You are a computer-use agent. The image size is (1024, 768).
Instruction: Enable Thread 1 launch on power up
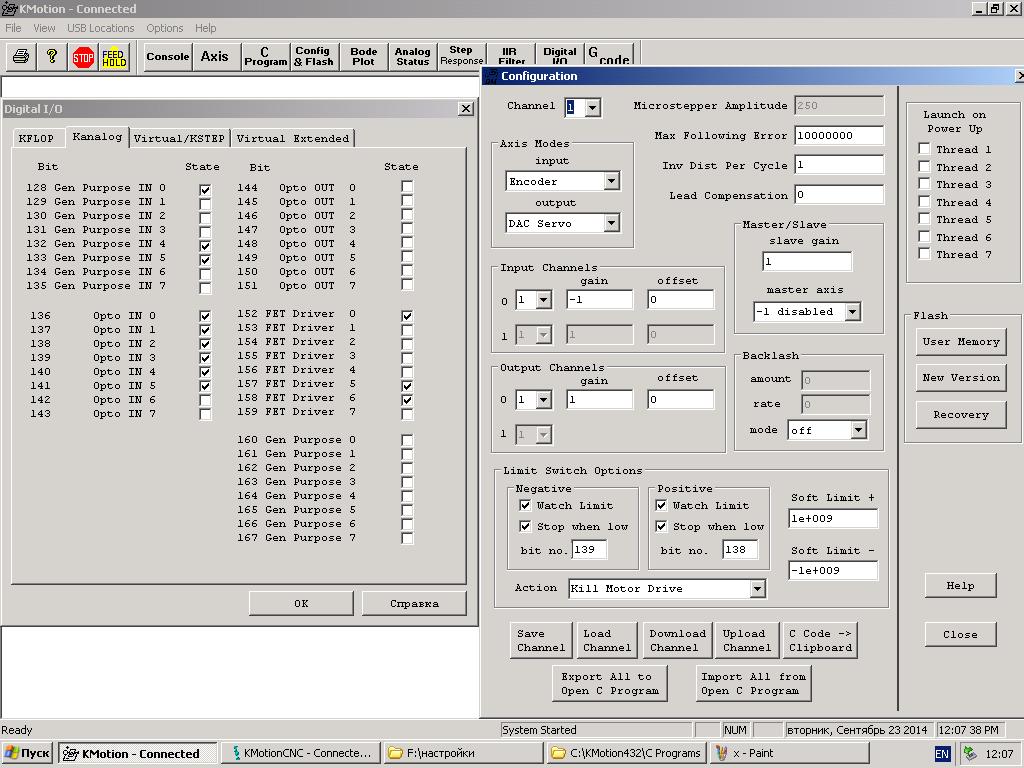tap(924, 150)
